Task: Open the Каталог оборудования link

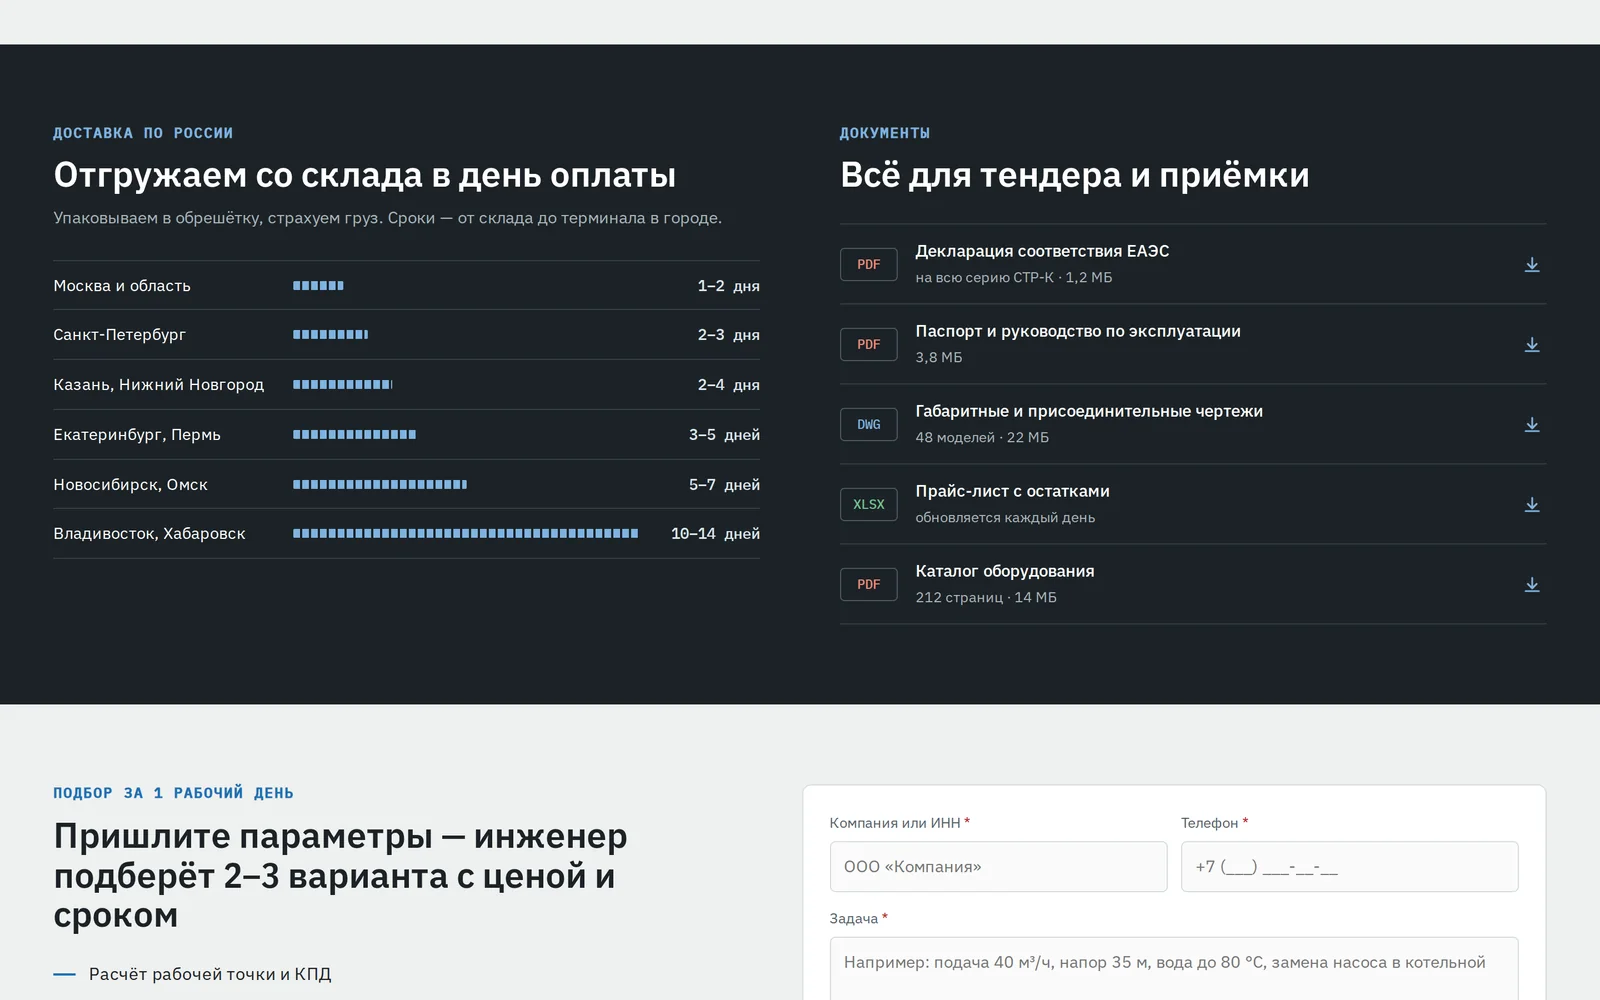Action: (x=1005, y=571)
